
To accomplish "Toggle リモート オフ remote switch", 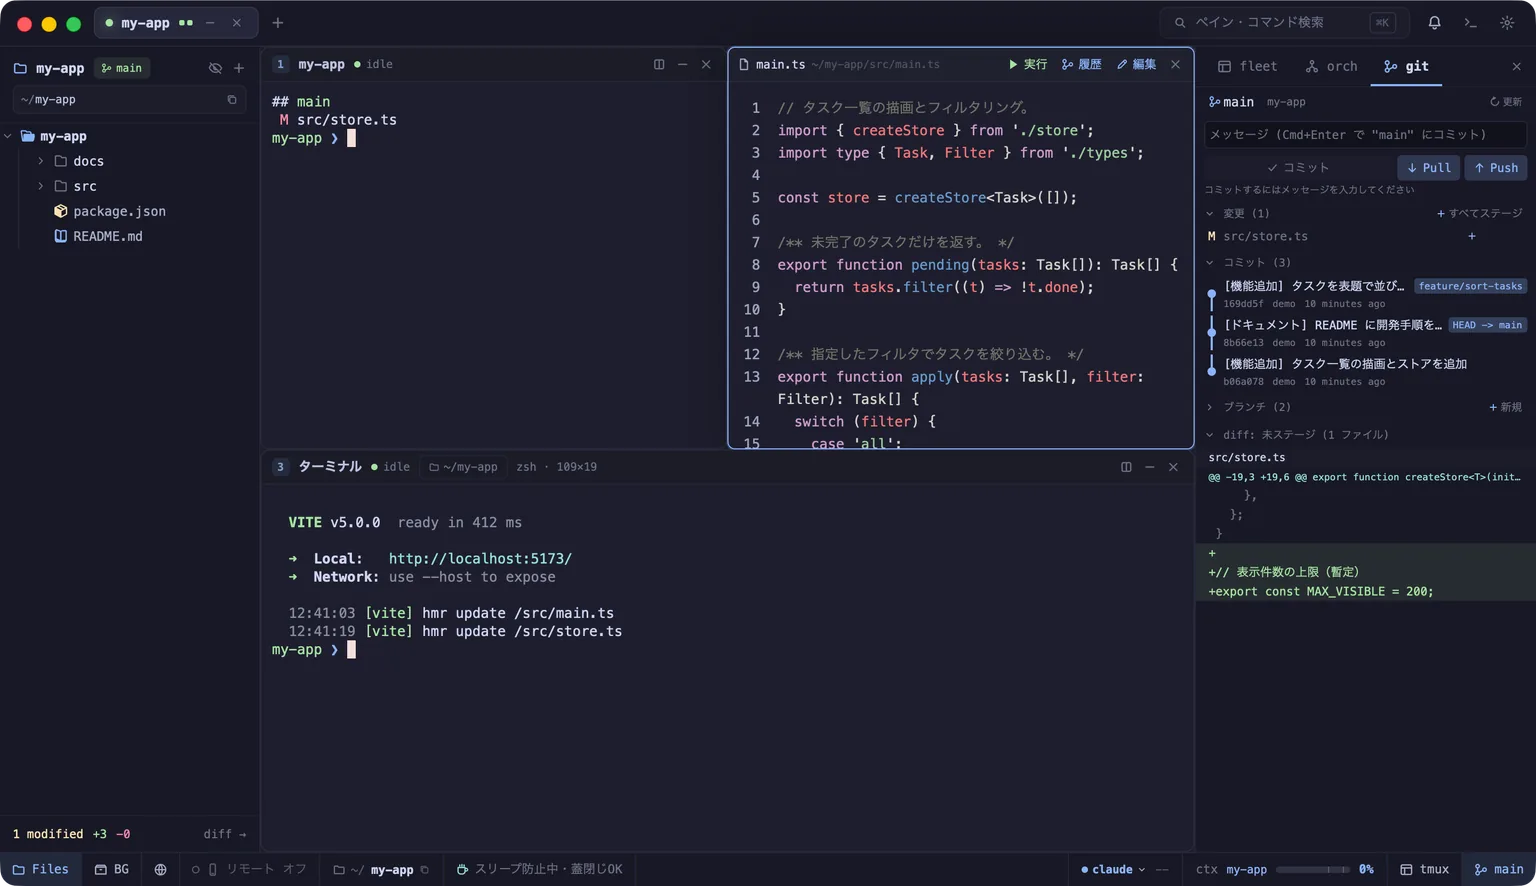I will coord(249,869).
